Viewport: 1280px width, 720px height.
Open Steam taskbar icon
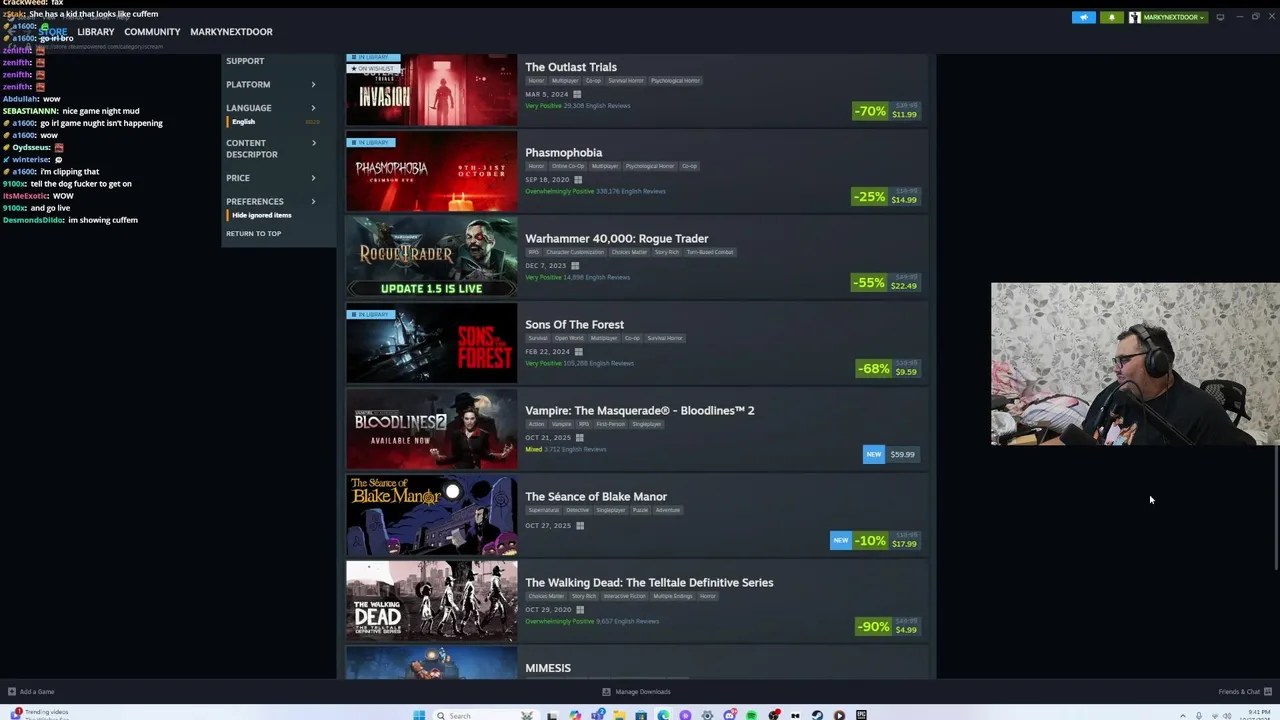(817, 715)
